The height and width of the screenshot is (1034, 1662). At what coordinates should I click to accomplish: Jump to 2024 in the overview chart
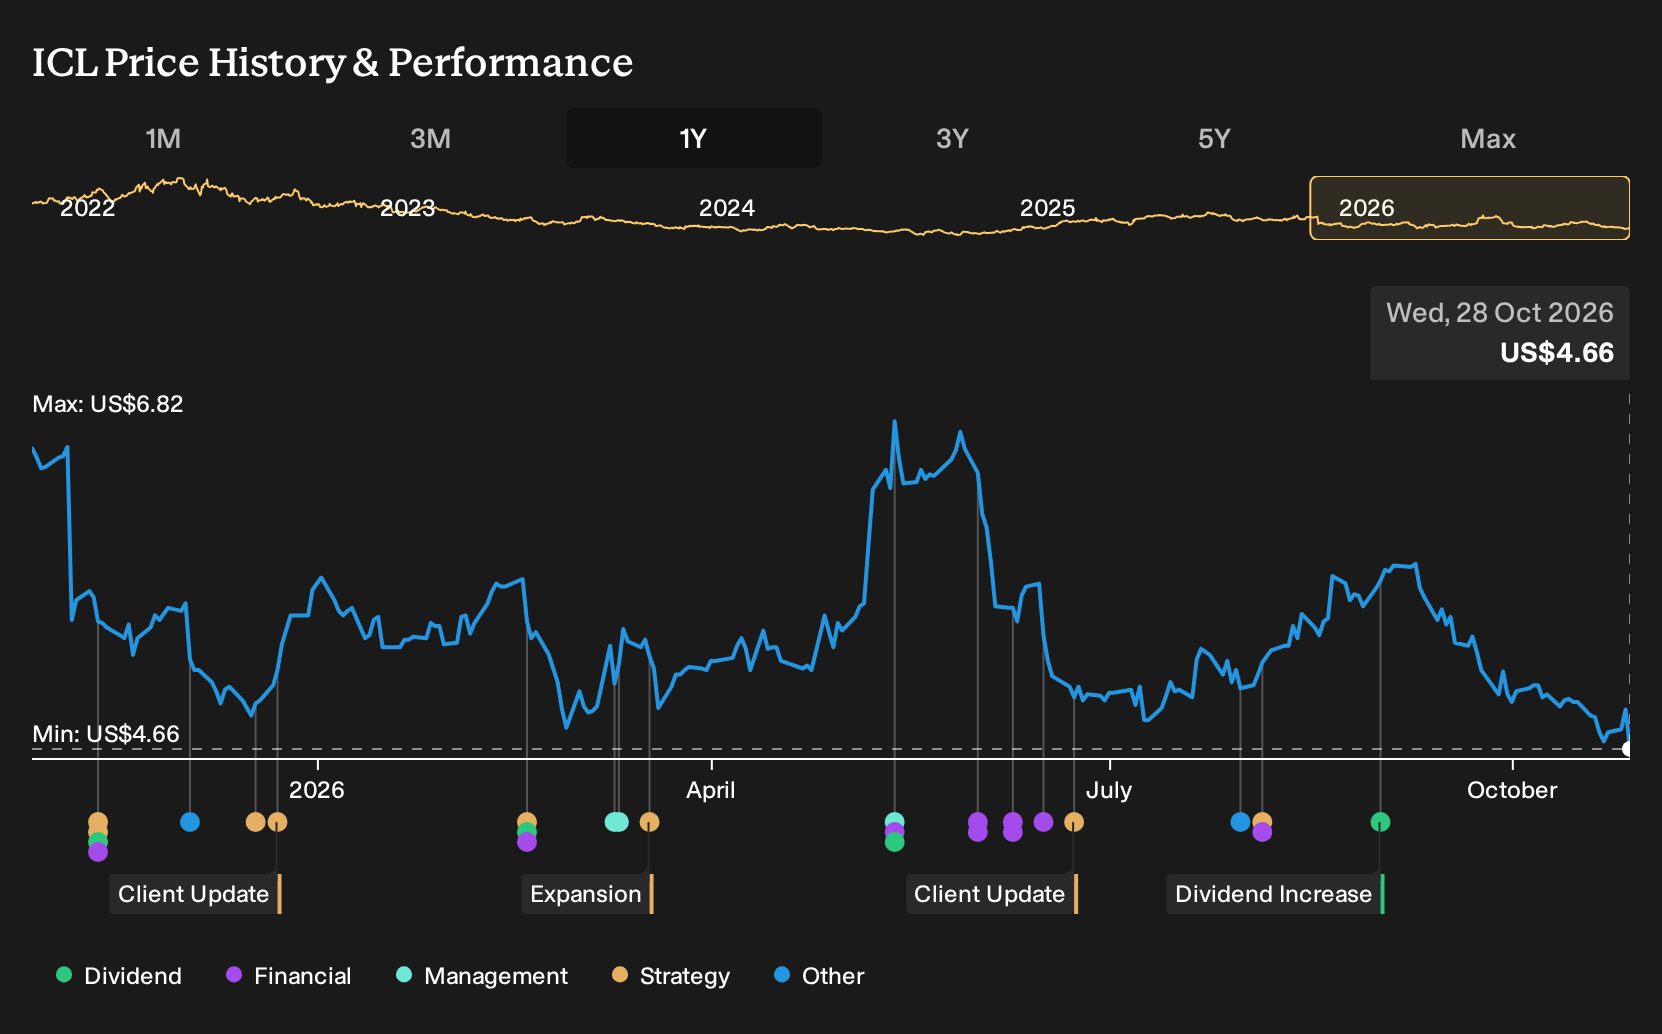click(727, 208)
